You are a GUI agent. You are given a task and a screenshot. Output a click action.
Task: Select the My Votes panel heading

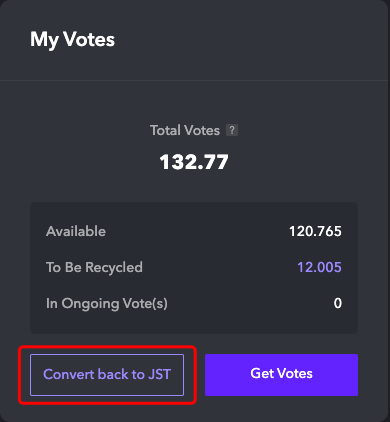[72, 40]
